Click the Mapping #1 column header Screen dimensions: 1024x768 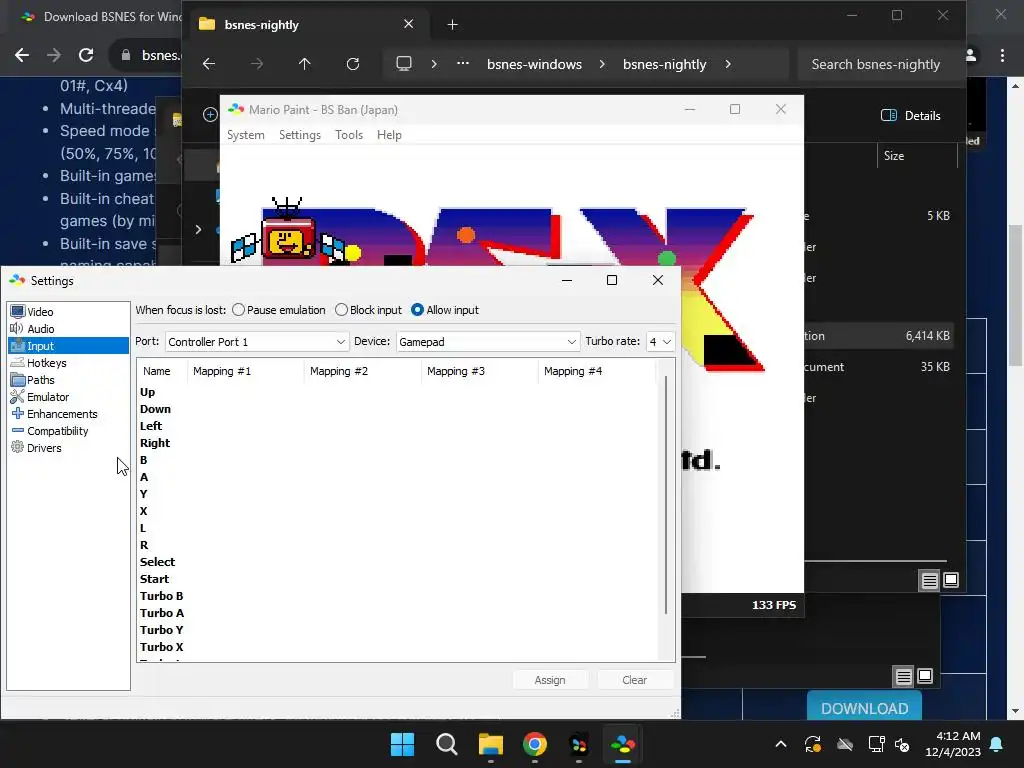click(x=246, y=371)
